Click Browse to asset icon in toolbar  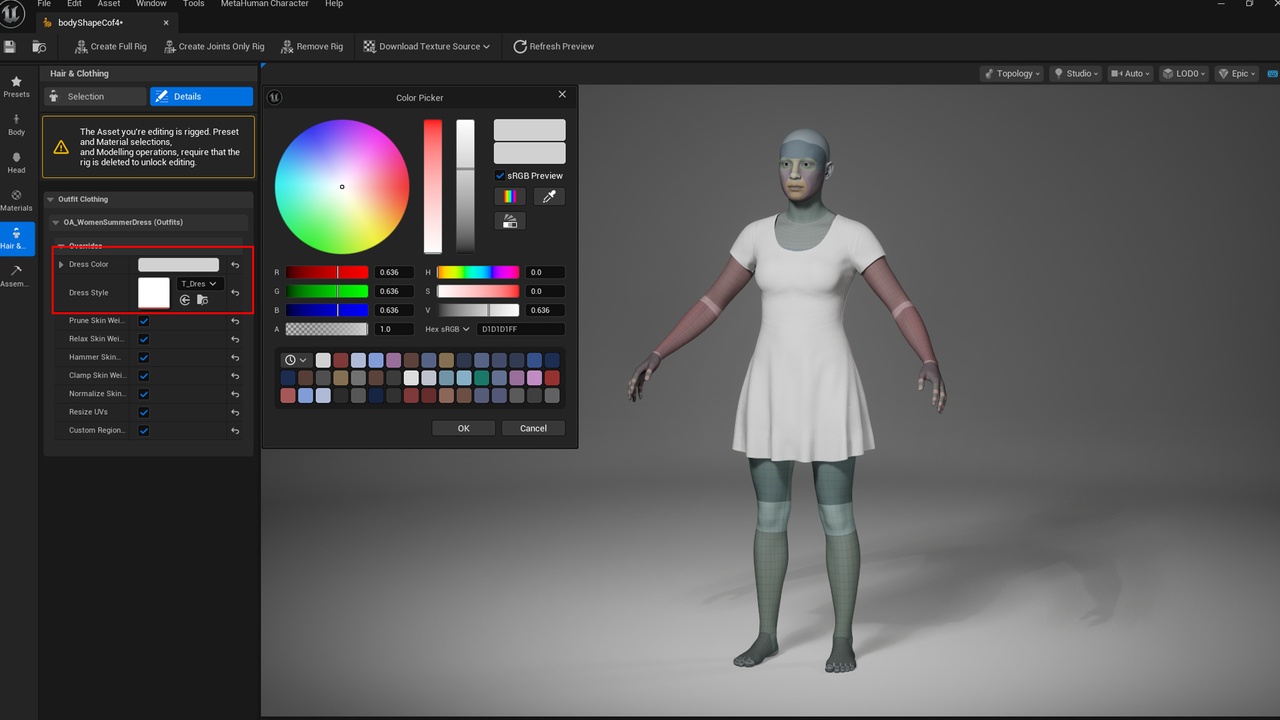point(39,46)
